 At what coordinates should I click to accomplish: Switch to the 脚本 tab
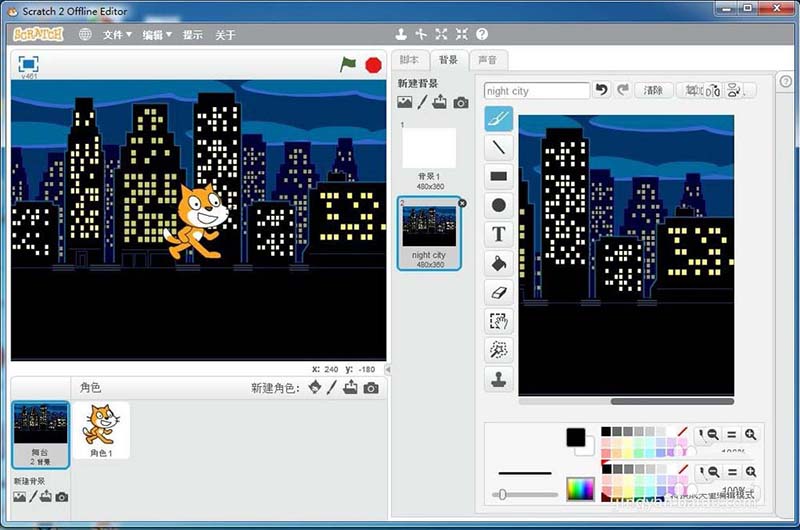tap(409, 60)
